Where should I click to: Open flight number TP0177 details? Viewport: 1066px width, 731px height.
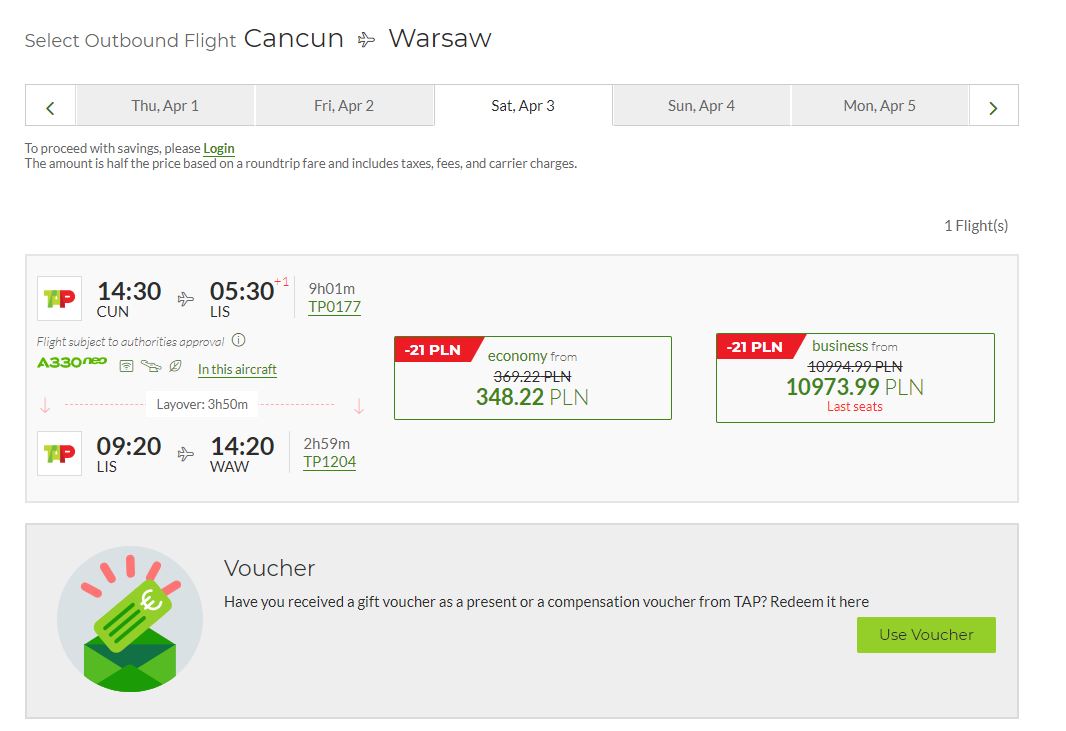pyautogui.click(x=334, y=307)
